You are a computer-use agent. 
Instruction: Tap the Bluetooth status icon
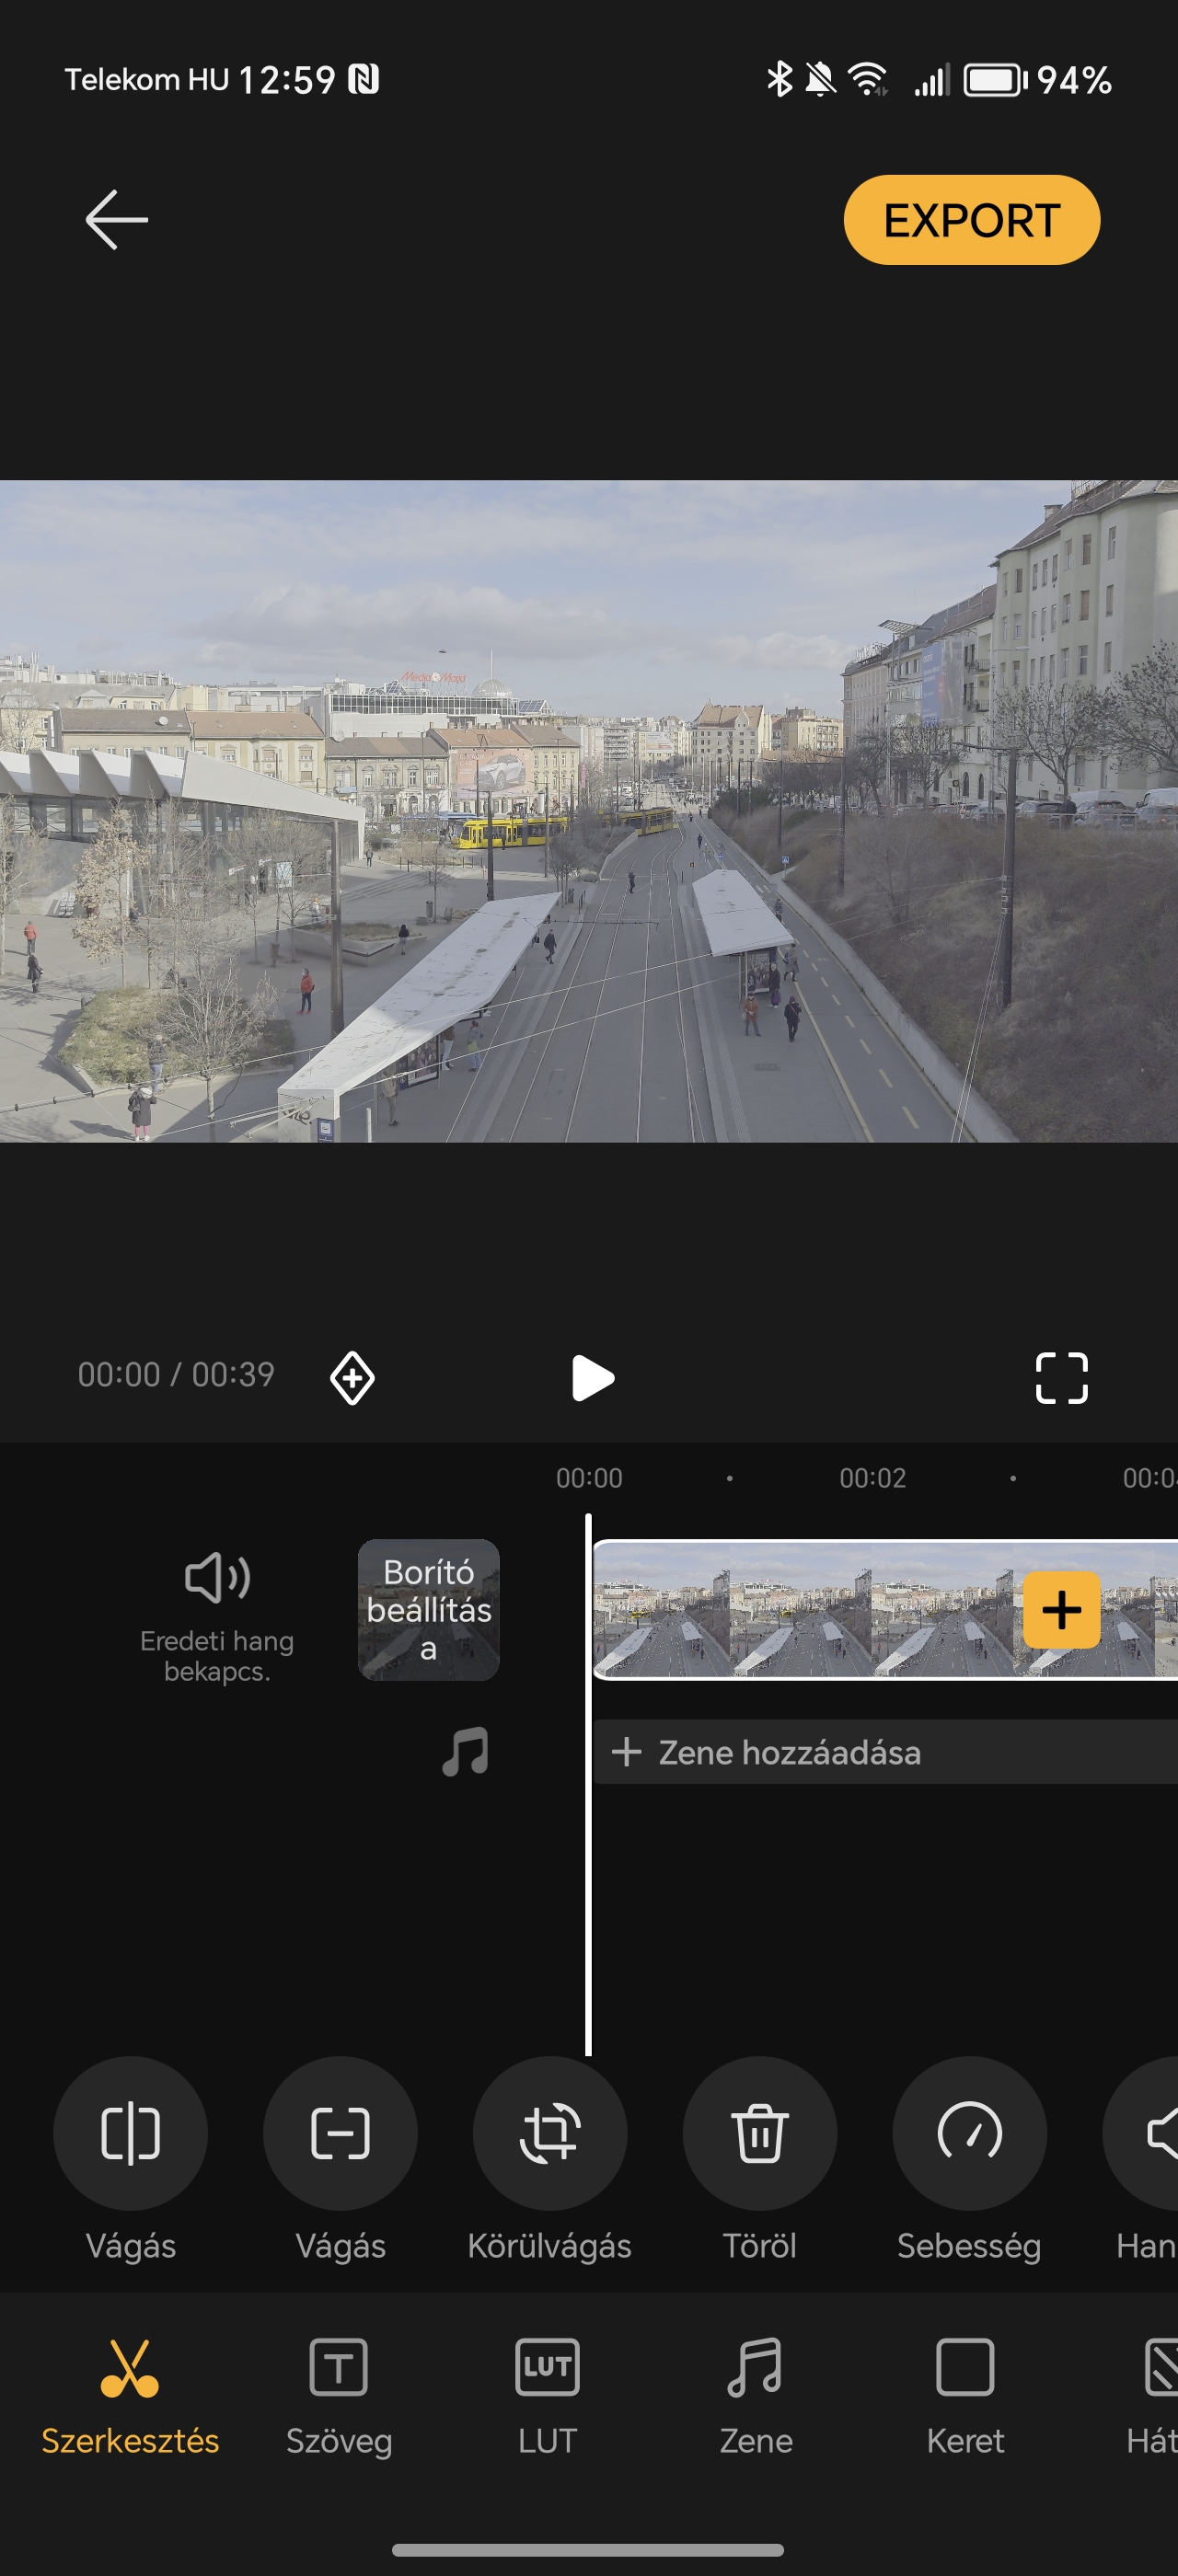click(x=779, y=79)
